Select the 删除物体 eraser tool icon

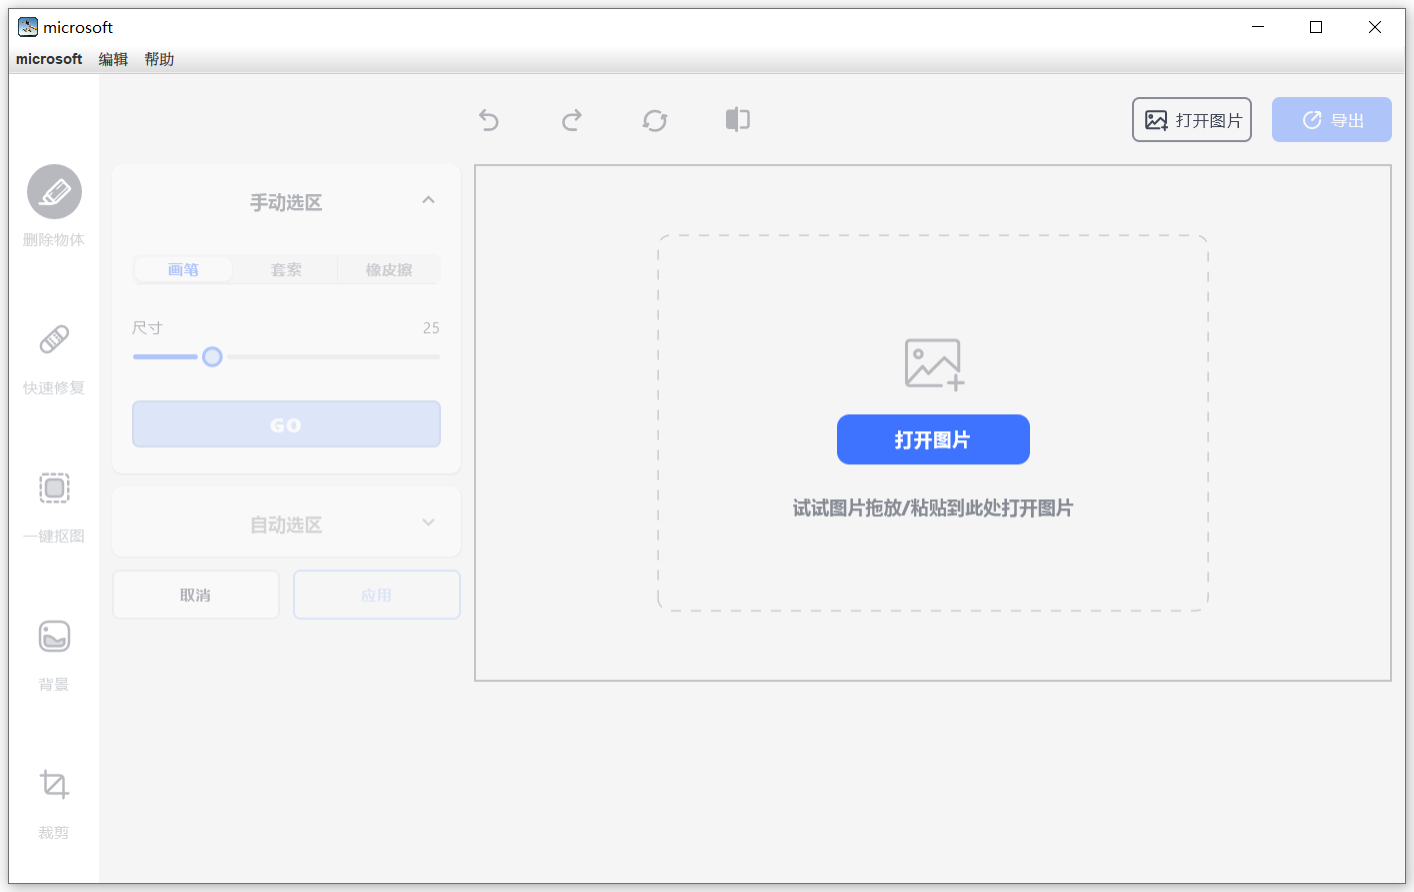(x=54, y=192)
